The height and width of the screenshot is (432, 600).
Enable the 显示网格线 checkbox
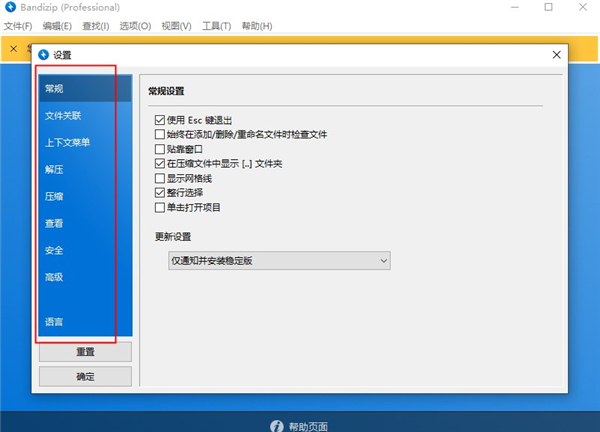160,178
